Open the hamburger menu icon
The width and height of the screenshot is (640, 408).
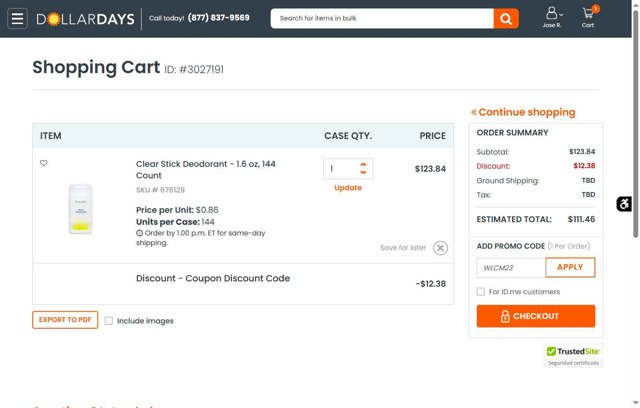17,19
